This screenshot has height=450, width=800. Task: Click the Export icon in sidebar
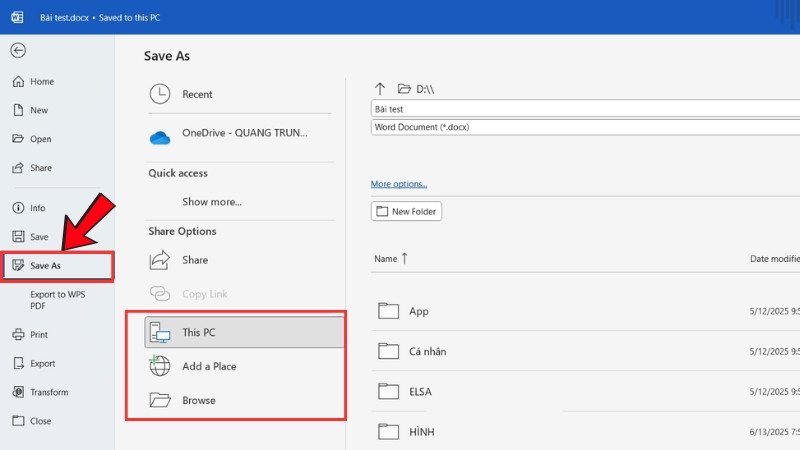(x=18, y=363)
